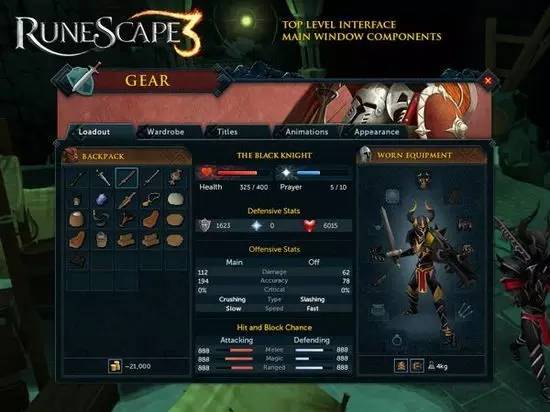Click the Prayer star icon
This screenshot has height=412, width=550.
coord(286,173)
